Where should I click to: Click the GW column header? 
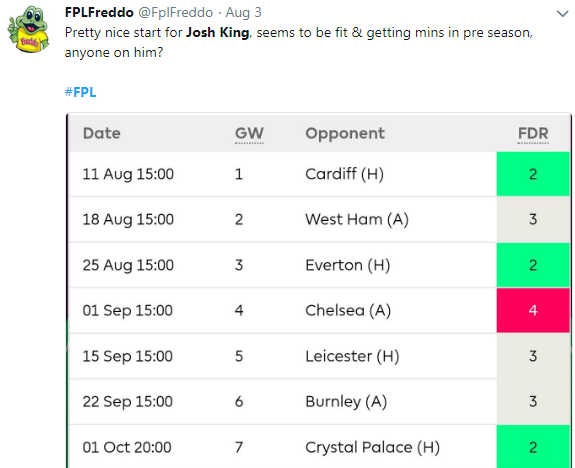249,134
